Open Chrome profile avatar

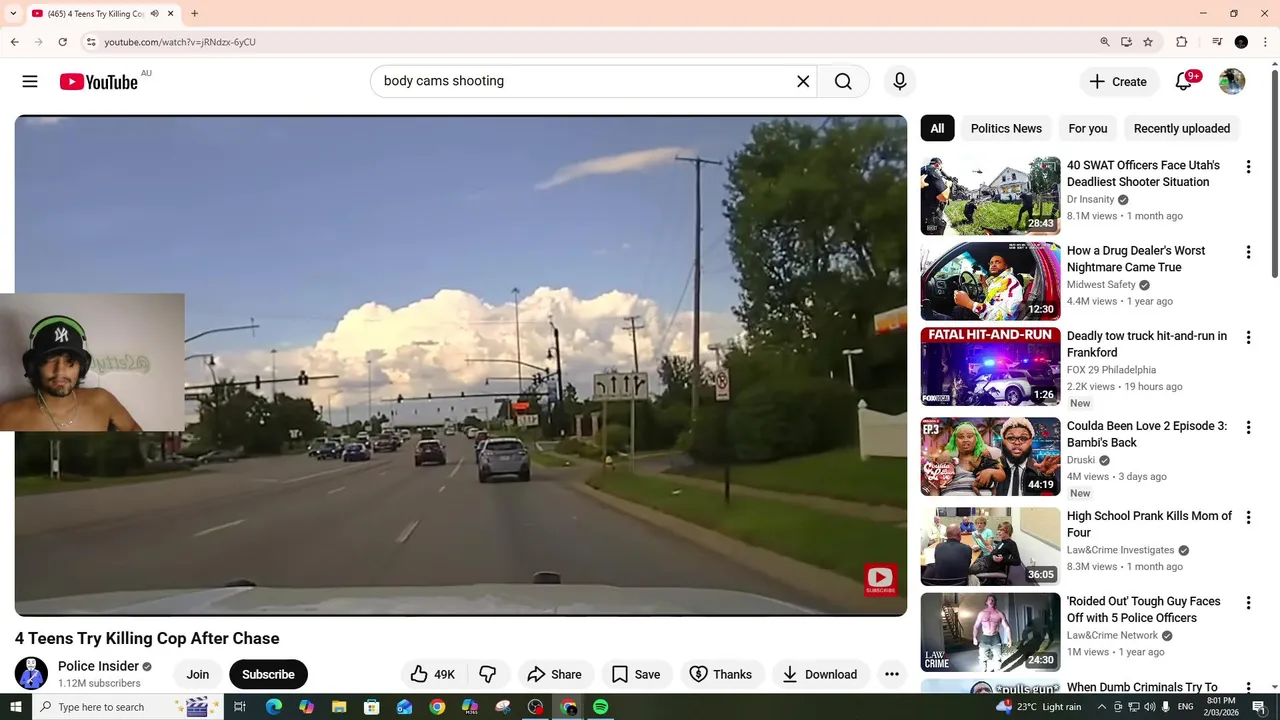pos(1241,42)
